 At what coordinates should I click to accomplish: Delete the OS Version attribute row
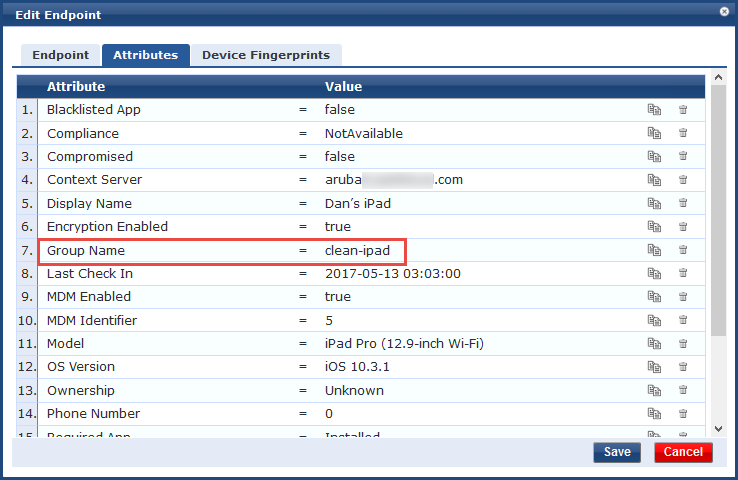tap(683, 367)
